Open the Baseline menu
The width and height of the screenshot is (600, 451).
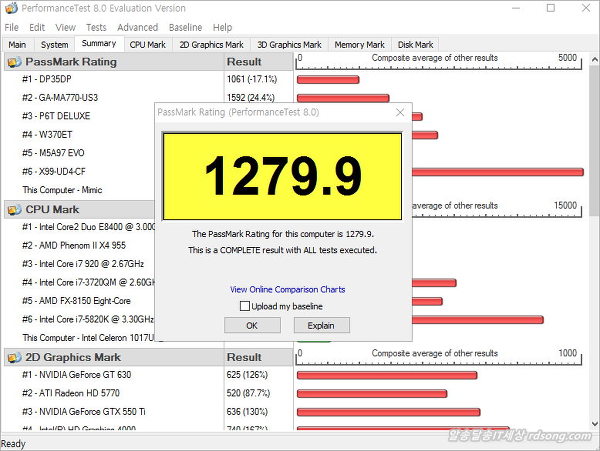click(x=186, y=28)
